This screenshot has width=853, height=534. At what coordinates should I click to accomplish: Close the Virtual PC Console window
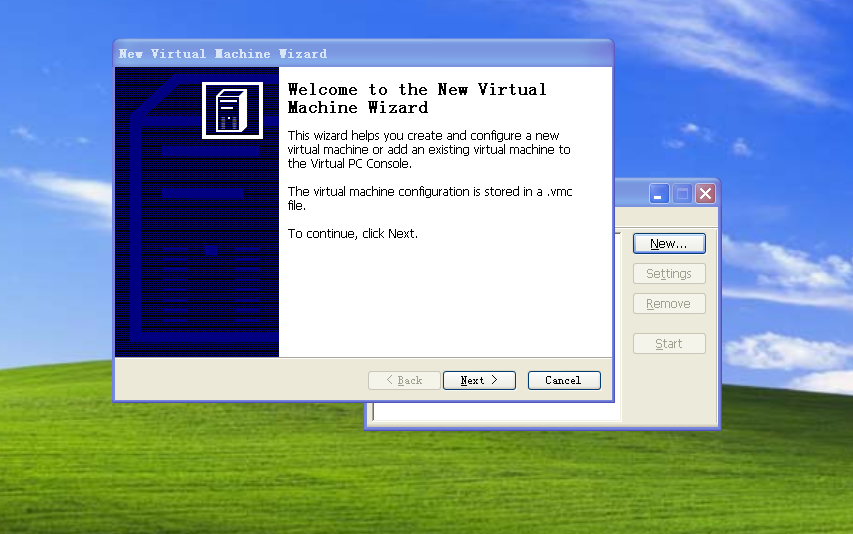tap(706, 194)
